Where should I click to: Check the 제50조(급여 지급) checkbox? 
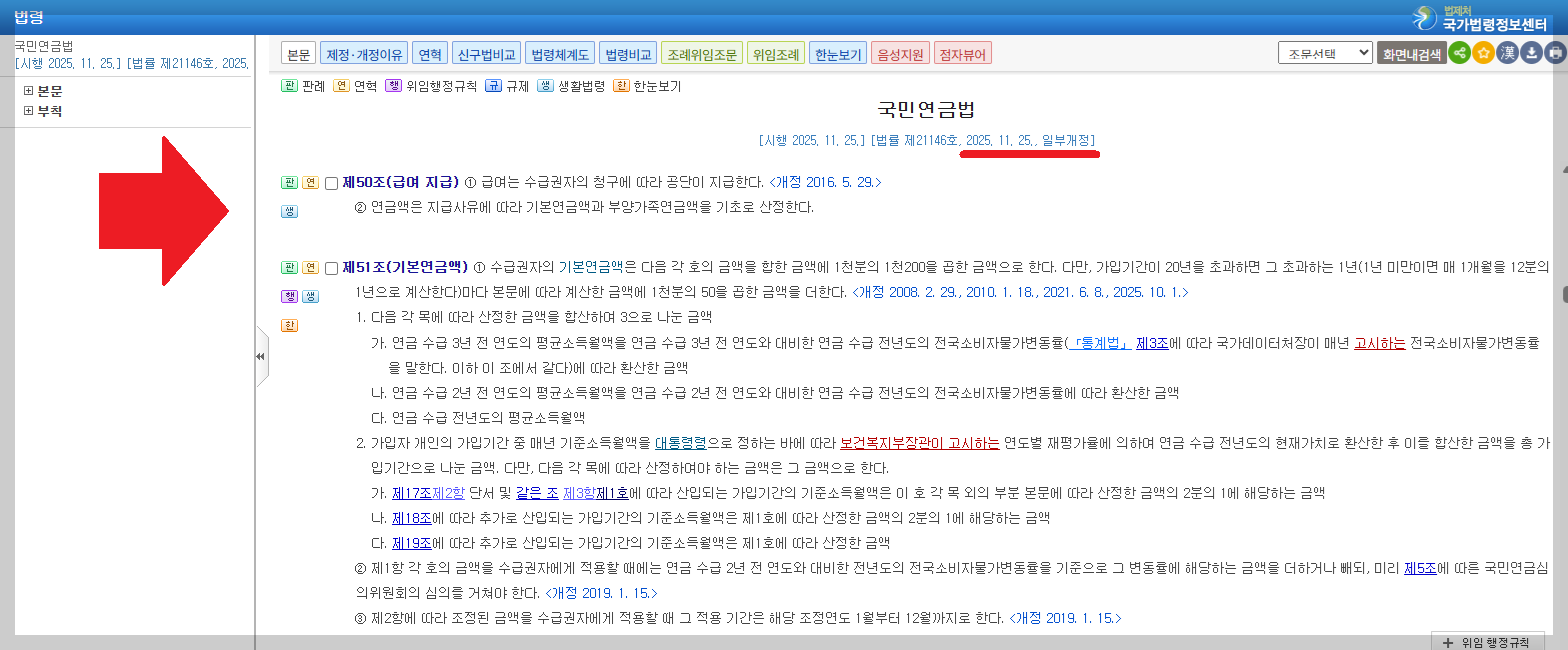click(x=332, y=184)
